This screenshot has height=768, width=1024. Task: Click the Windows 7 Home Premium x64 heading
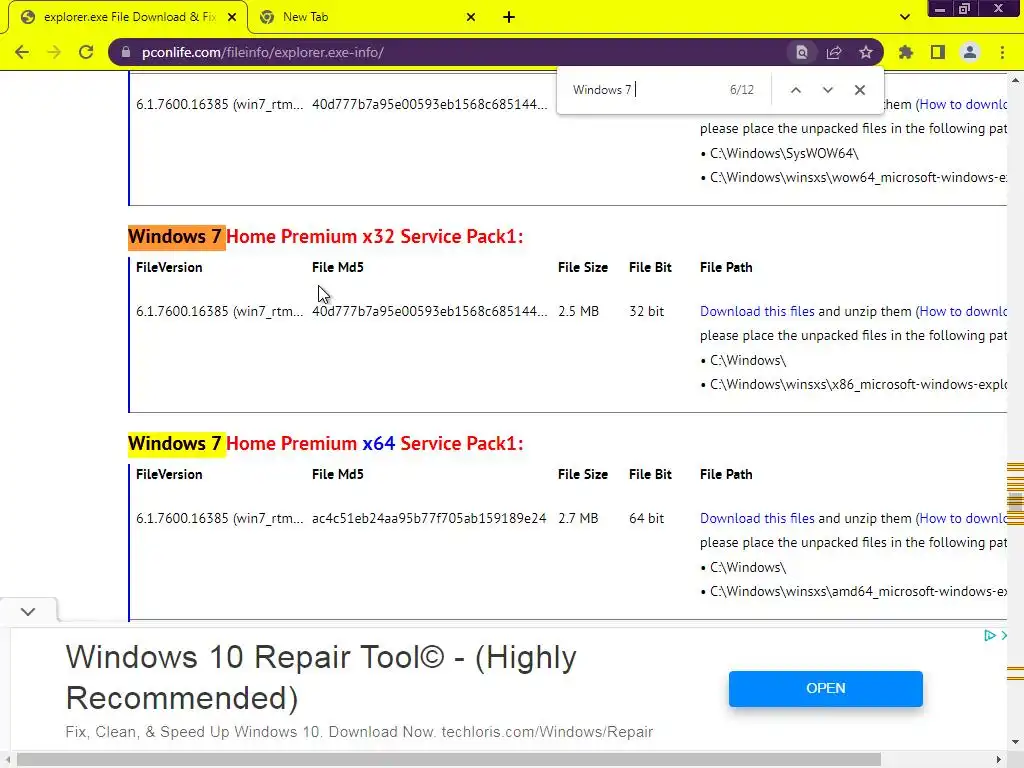pos(326,443)
